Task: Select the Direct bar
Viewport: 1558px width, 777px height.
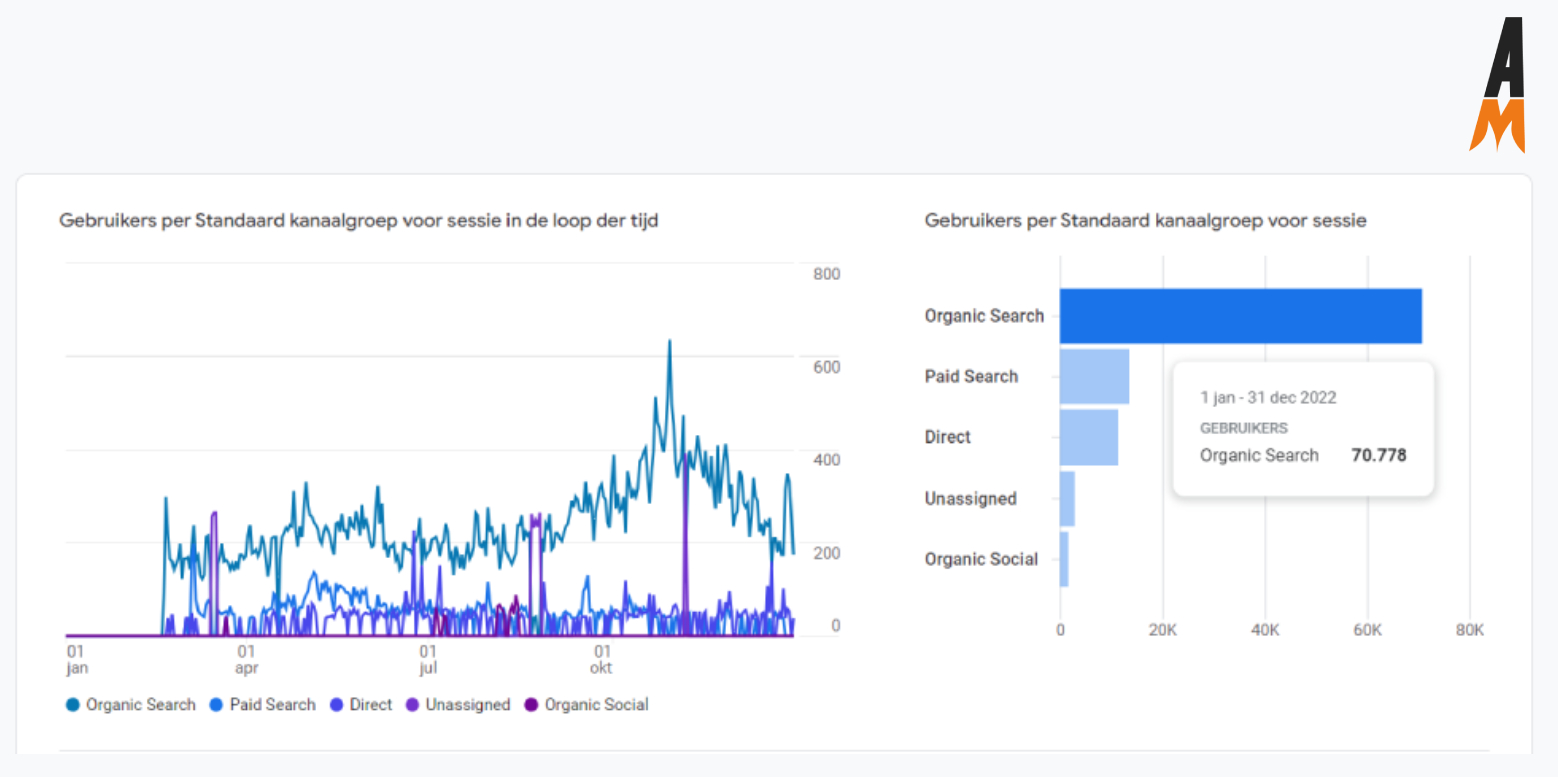Action: [x=1089, y=437]
